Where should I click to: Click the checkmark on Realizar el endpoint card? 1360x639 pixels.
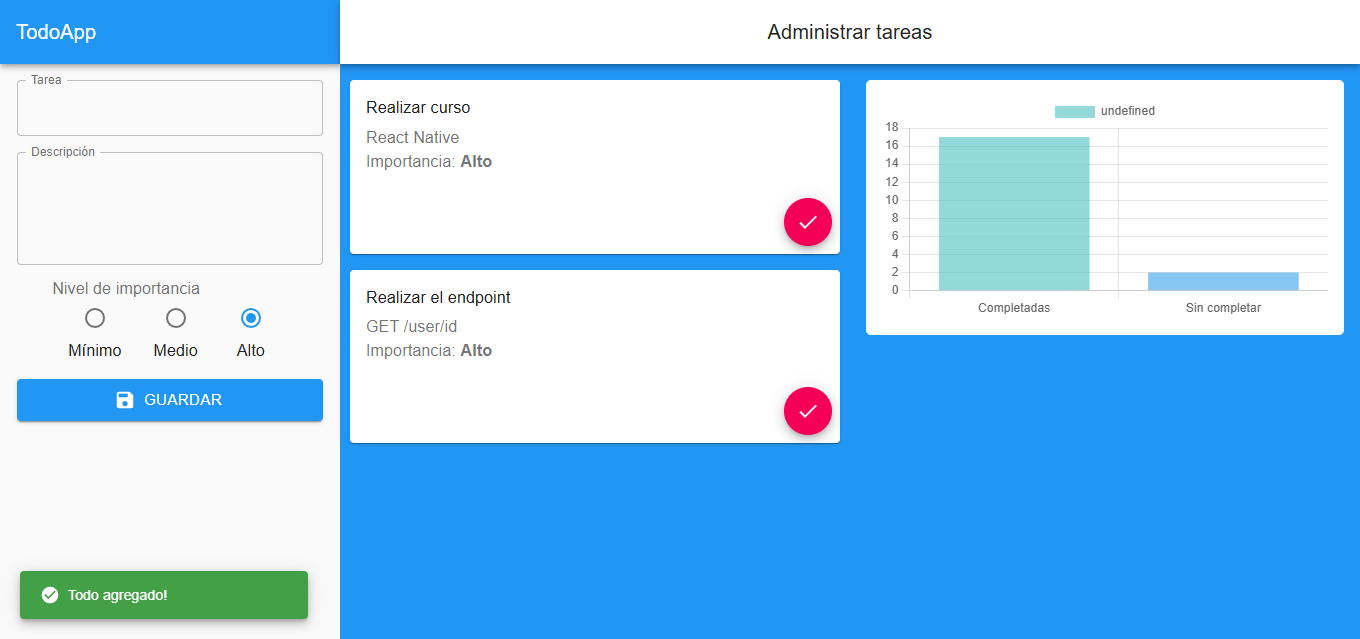tap(808, 411)
